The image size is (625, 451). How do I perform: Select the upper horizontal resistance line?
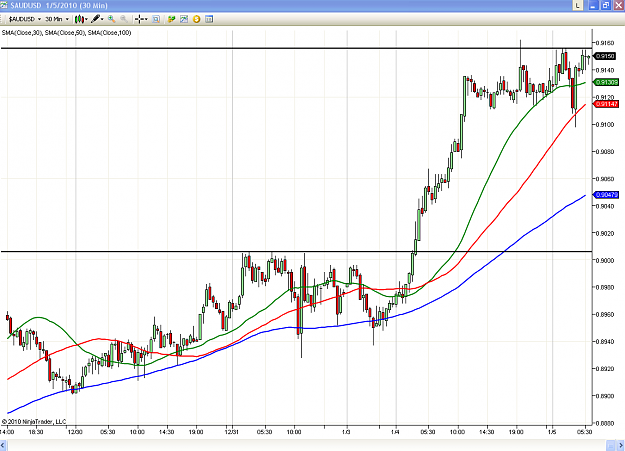[x=297, y=48]
